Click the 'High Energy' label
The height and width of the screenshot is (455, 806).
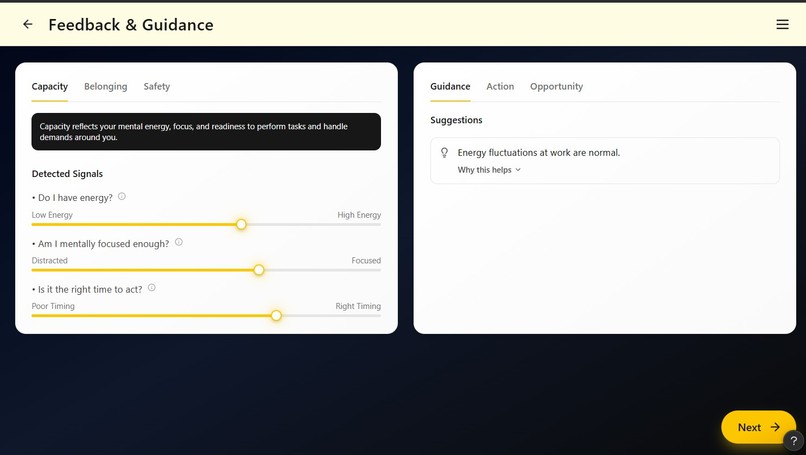click(x=359, y=215)
